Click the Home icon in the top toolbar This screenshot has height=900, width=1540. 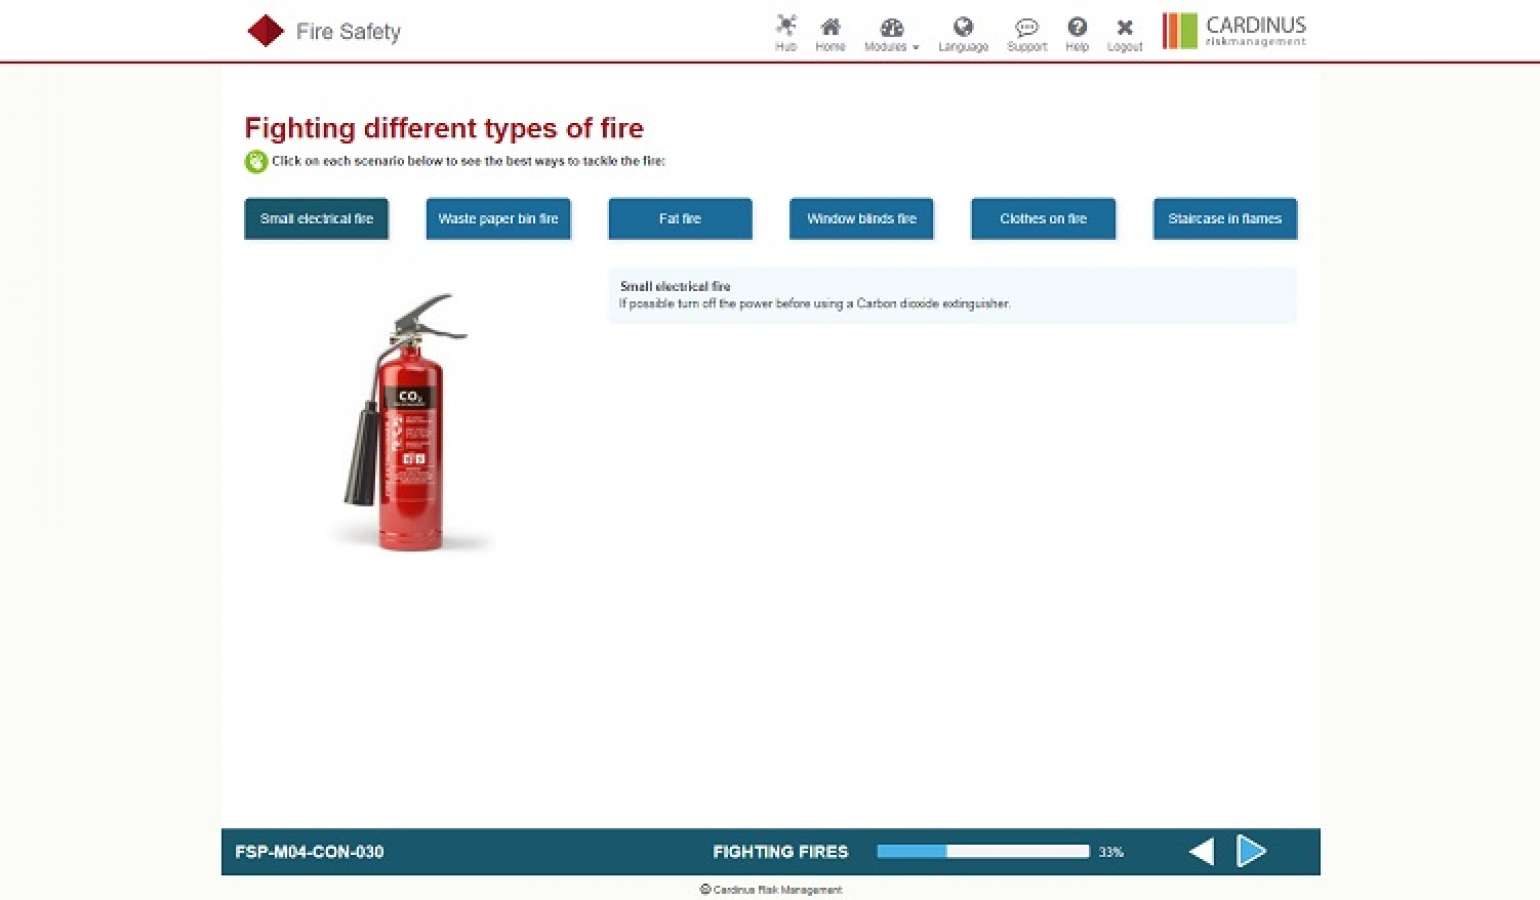[x=830, y=28]
